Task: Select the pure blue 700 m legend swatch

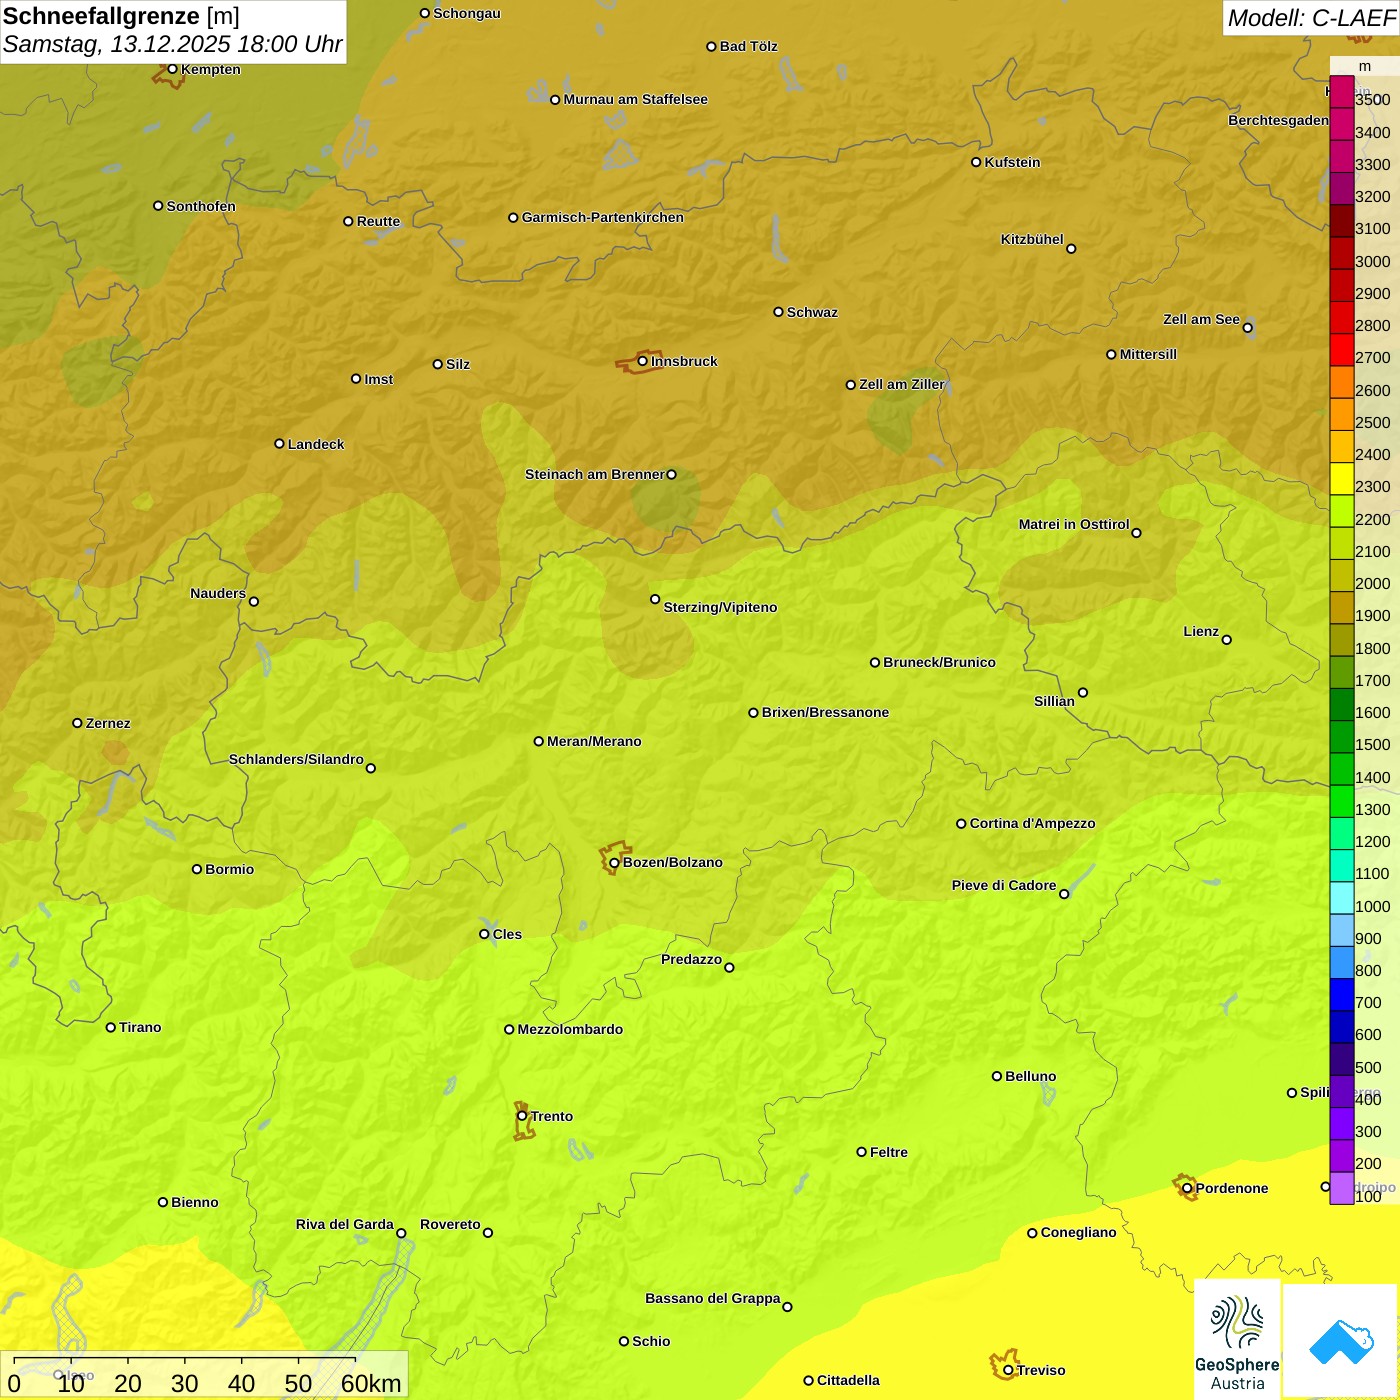Action: 1342,995
